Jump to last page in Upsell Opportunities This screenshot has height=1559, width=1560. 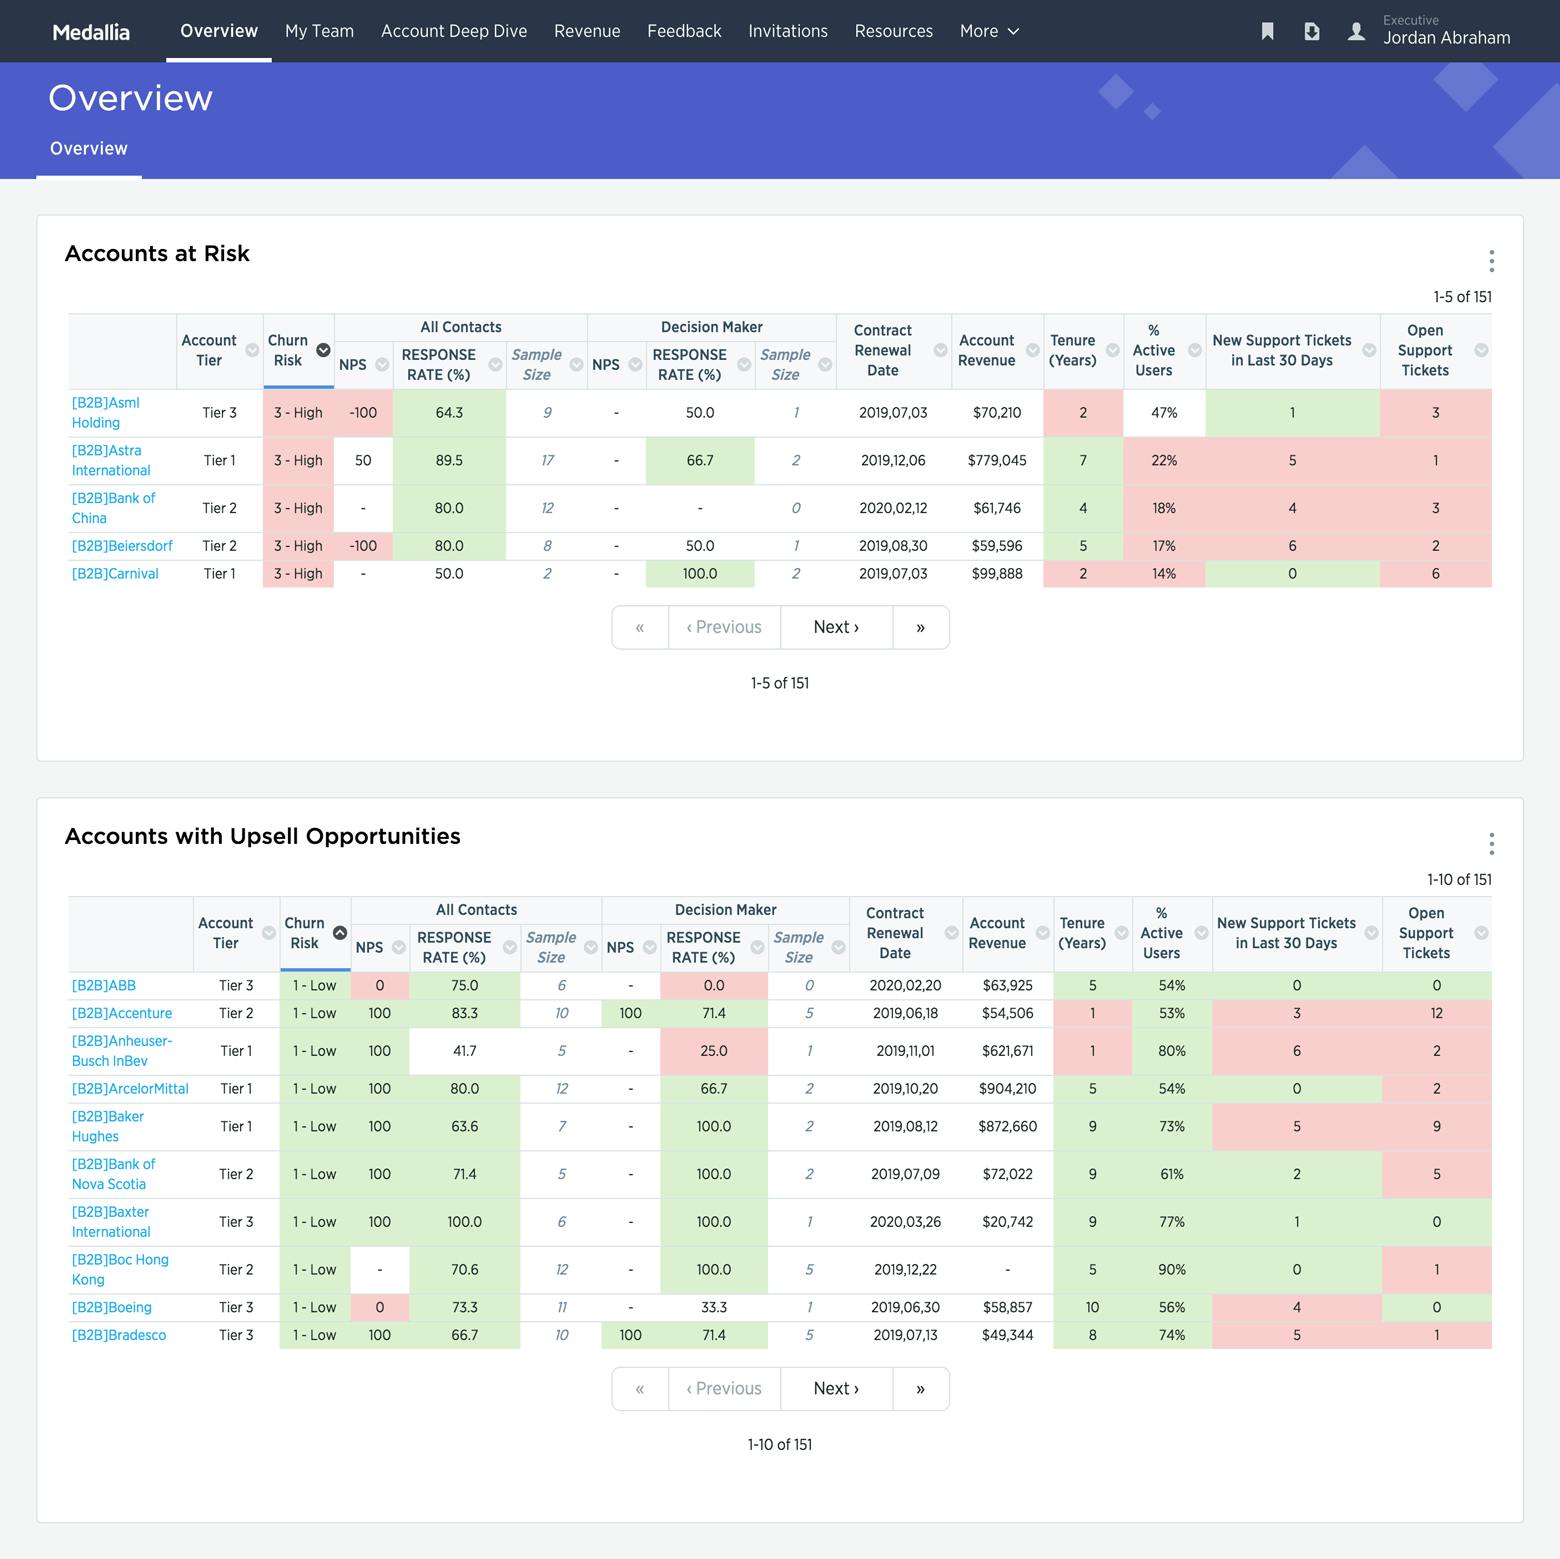point(921,1388)
